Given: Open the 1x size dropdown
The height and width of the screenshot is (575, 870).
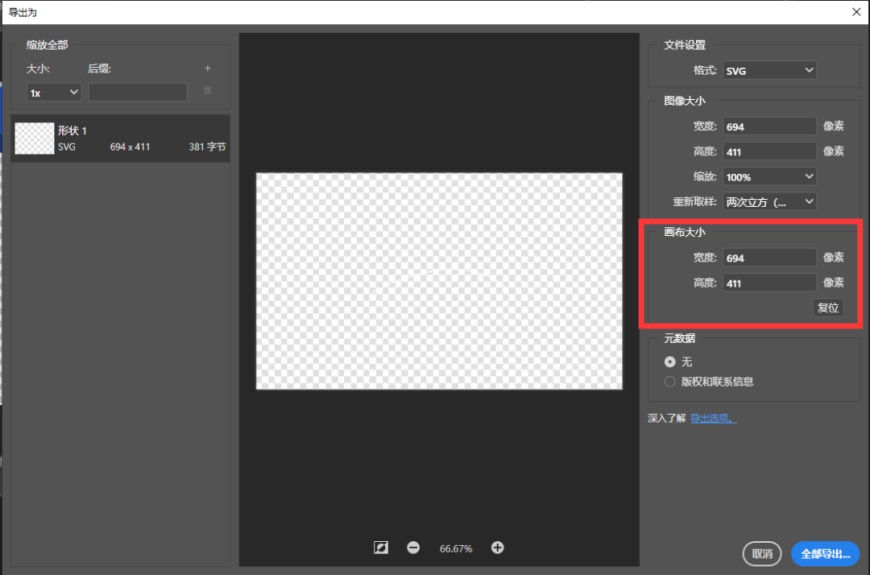Looking at the screenshot, I should tap(54, 93).
